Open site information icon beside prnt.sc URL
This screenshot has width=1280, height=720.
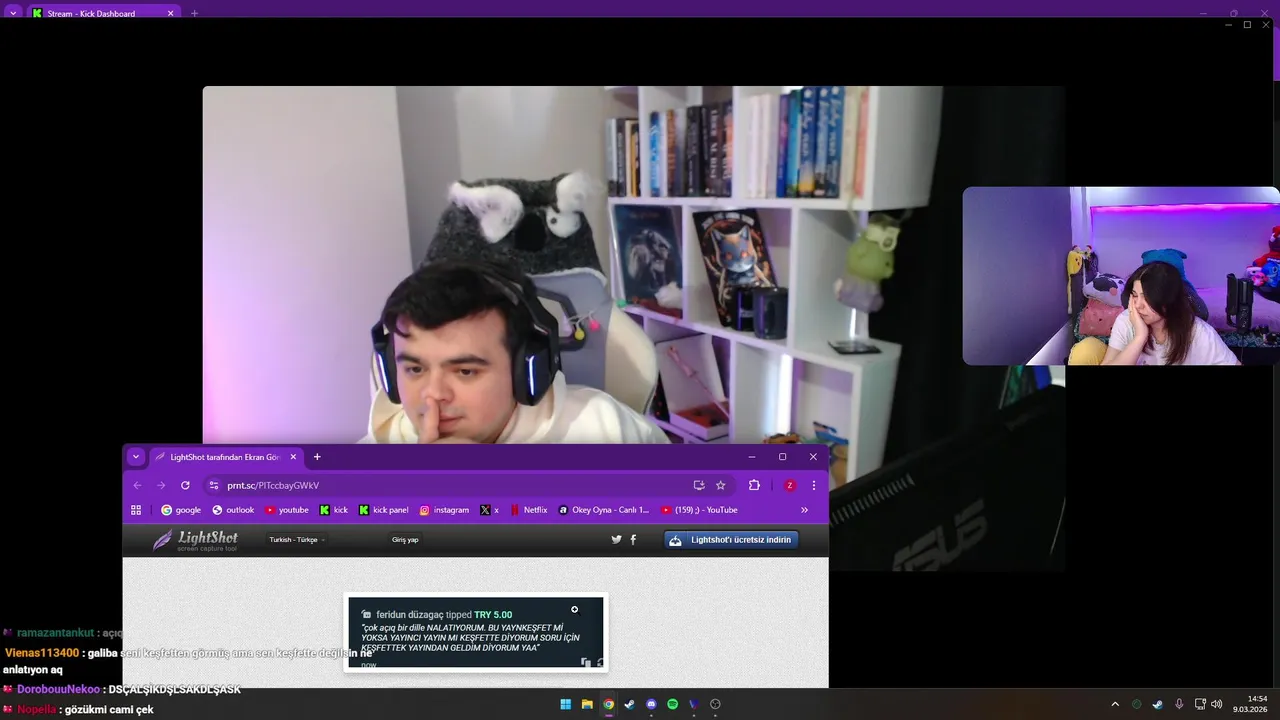click(213, 485)
